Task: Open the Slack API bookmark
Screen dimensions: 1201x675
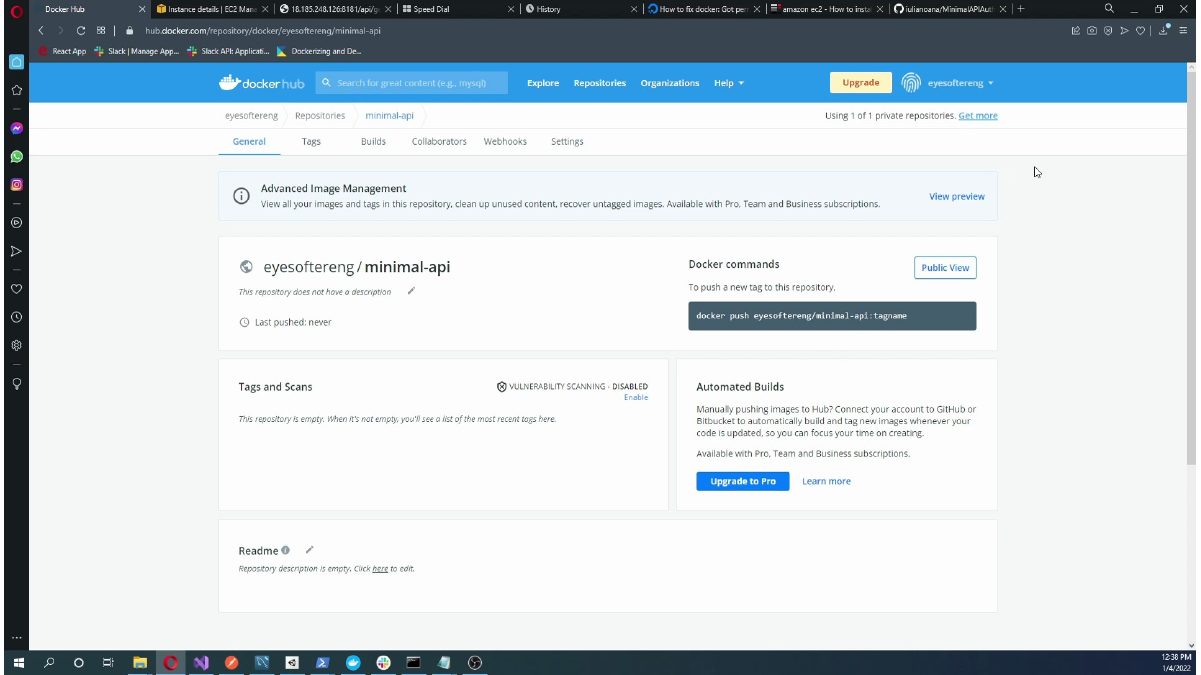Action: click(x=229, y=51)
